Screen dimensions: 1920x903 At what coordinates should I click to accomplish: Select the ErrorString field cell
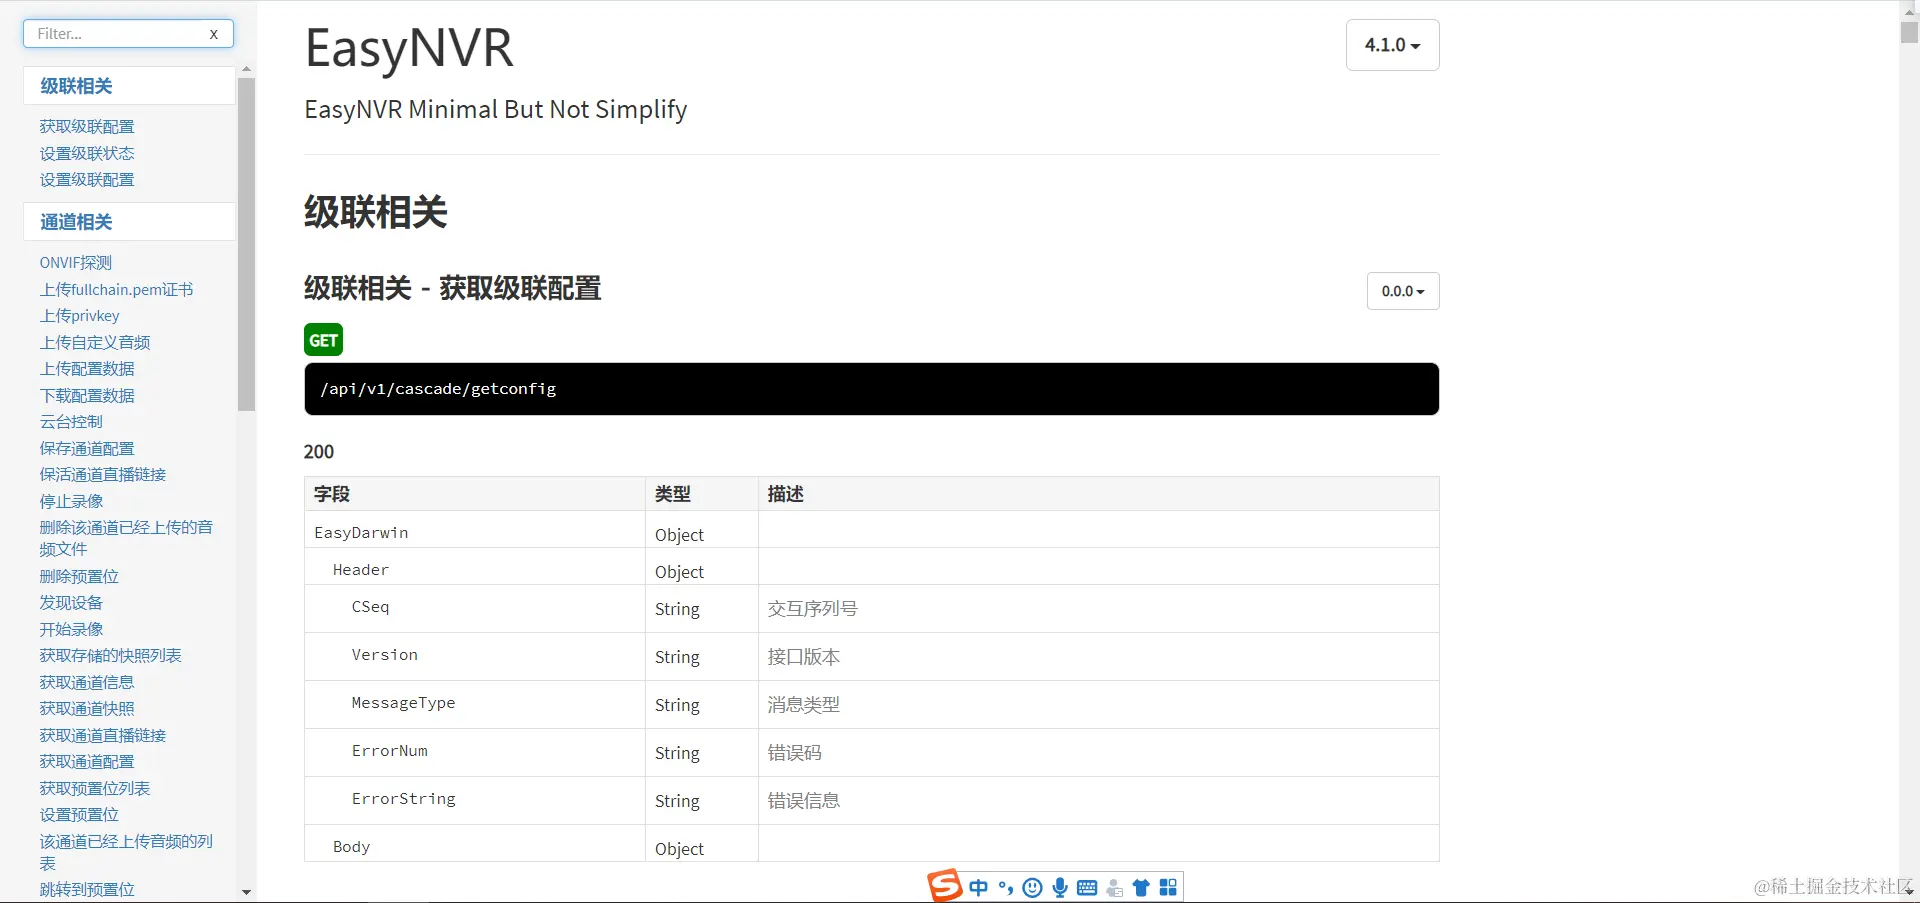coord(475,801)
